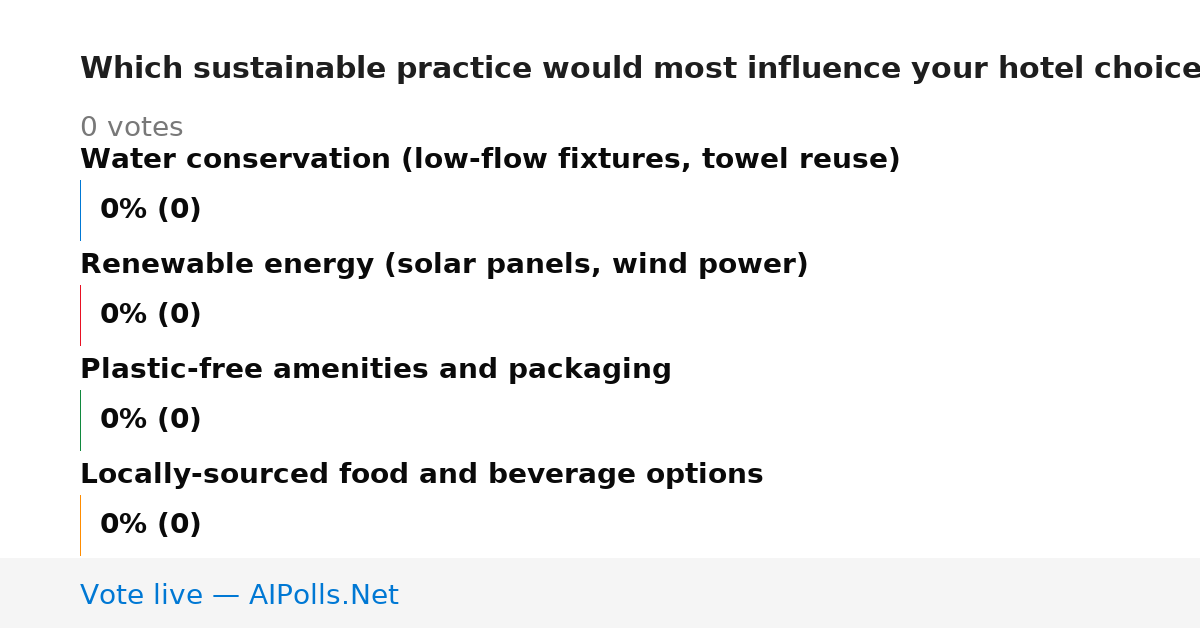The height and width of the screenshot is (628, 1200).
Task: Select the Locally-sourced food and beverage option
Action: 421,475
